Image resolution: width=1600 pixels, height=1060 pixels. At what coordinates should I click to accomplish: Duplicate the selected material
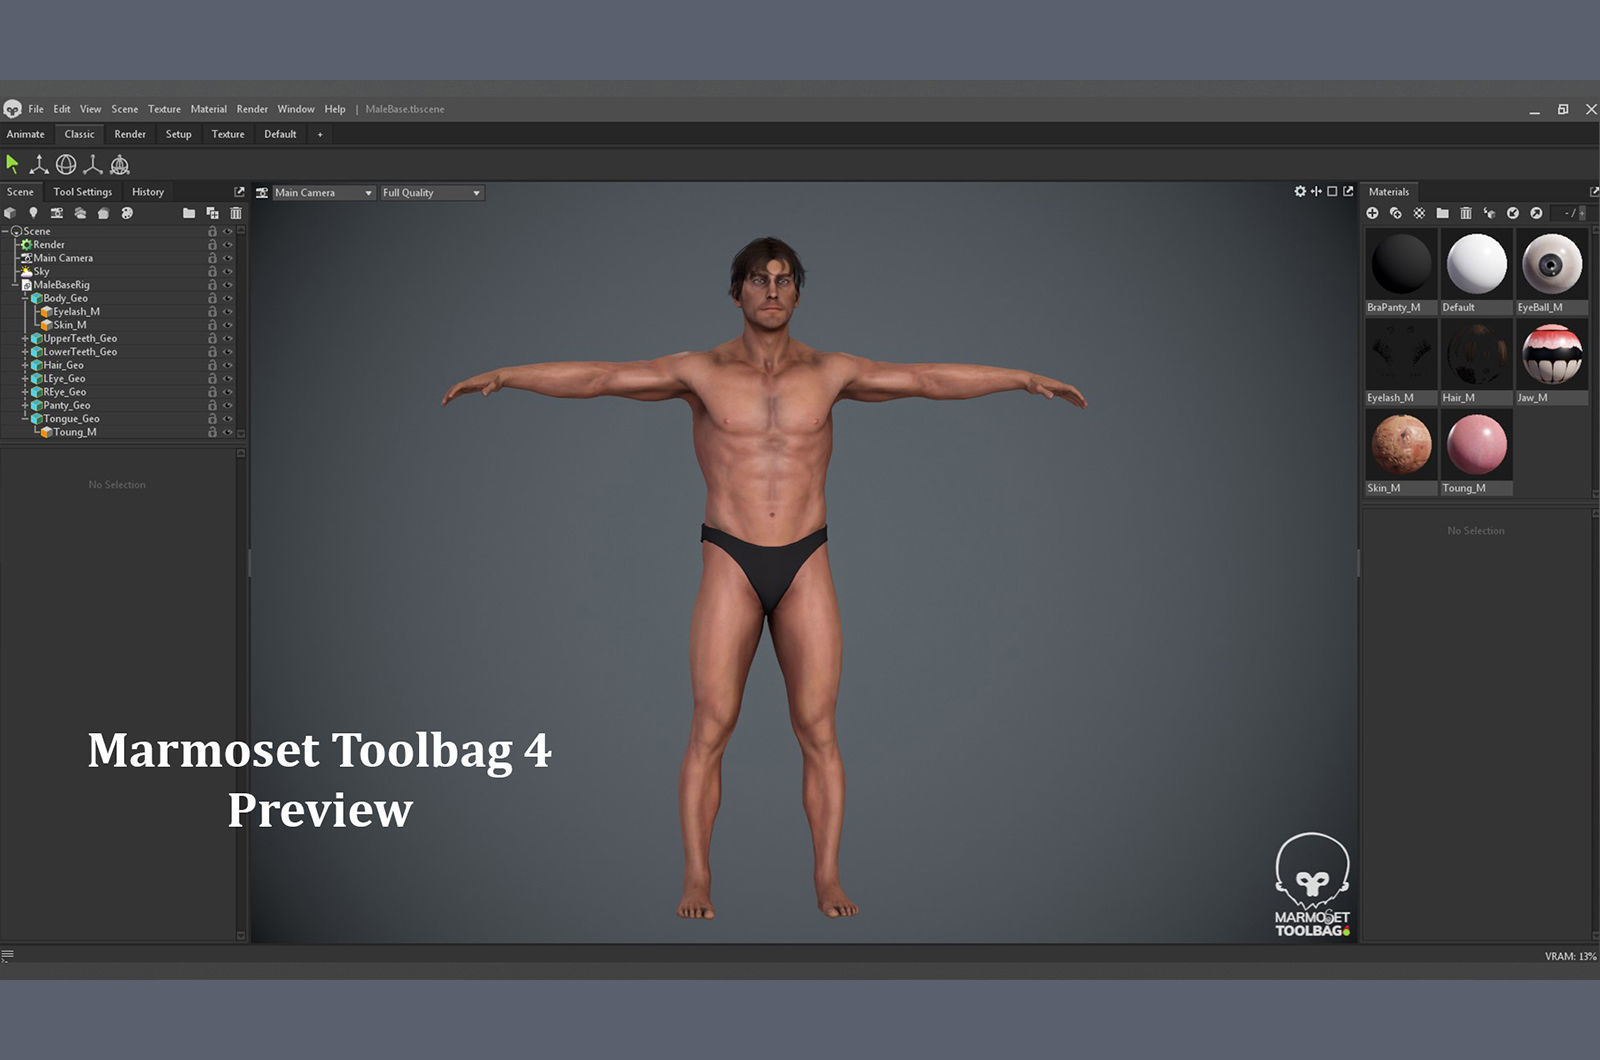[1396, 213]
